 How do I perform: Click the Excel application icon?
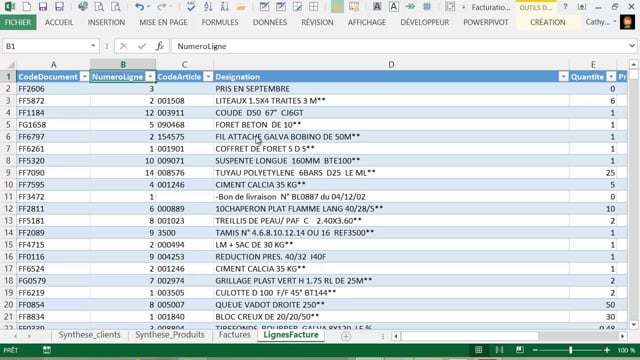pos(9,7)
